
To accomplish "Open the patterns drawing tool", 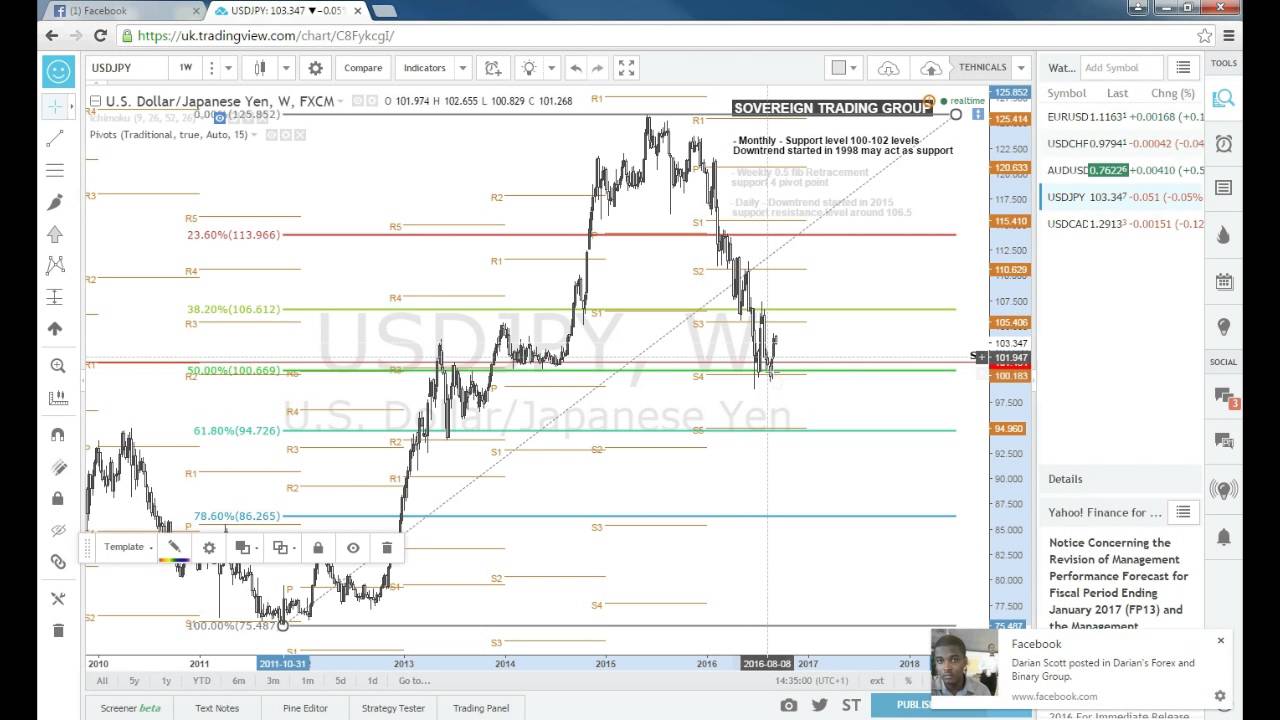I will pyautogui.click(x=55, y=265).
